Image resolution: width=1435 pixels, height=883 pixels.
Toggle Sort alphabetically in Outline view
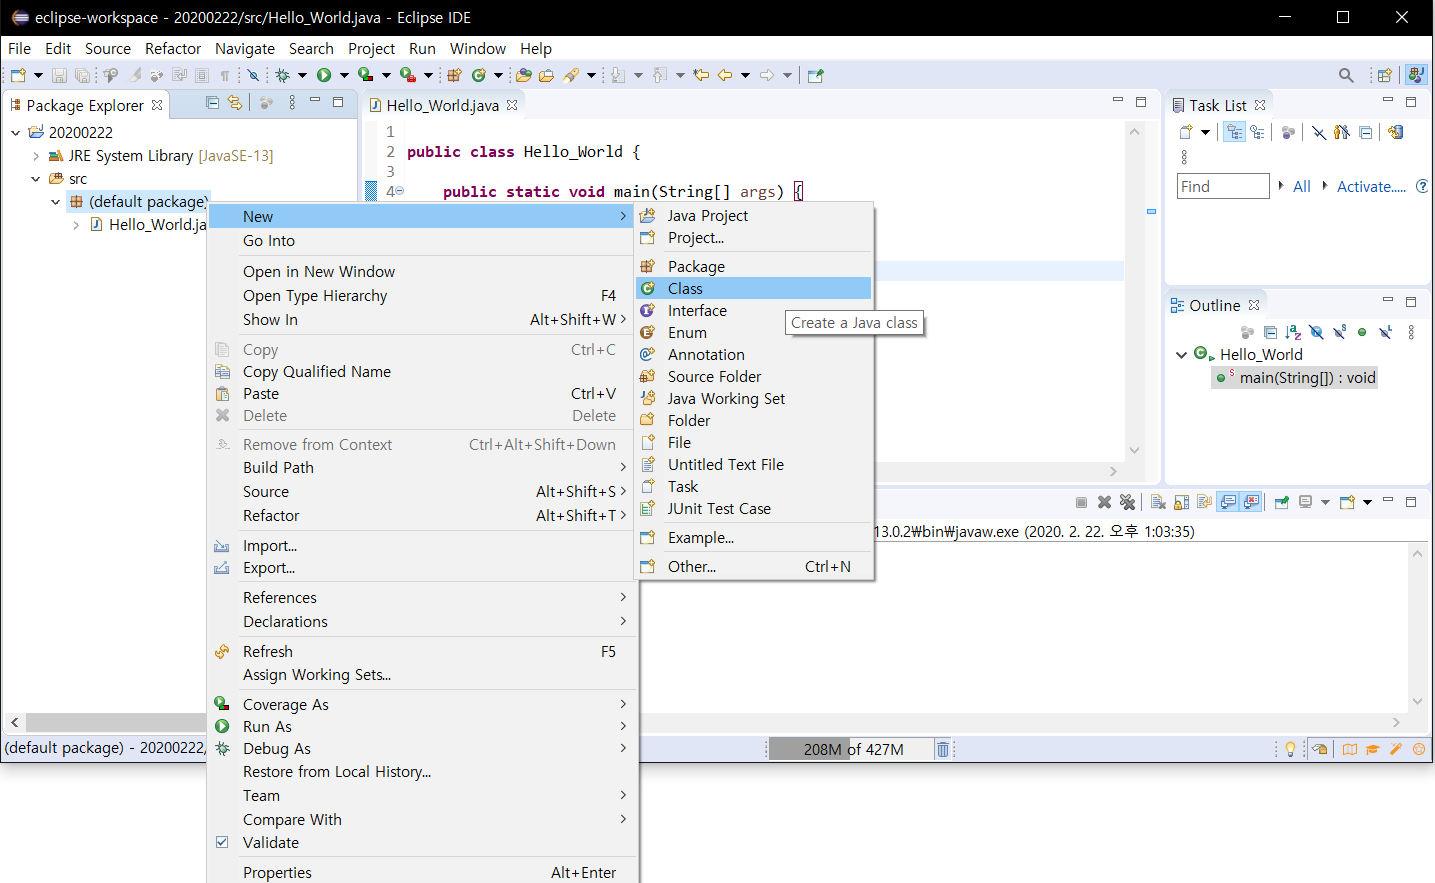pyautogui.click(x=1293, y=332)
